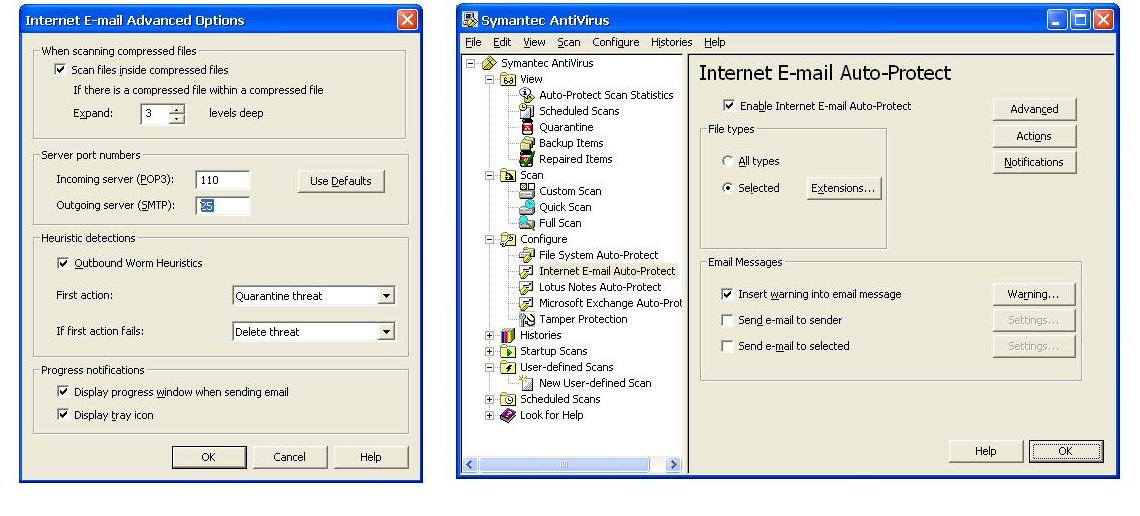Click the User-defined Scans folder icon

coord(508,367)
